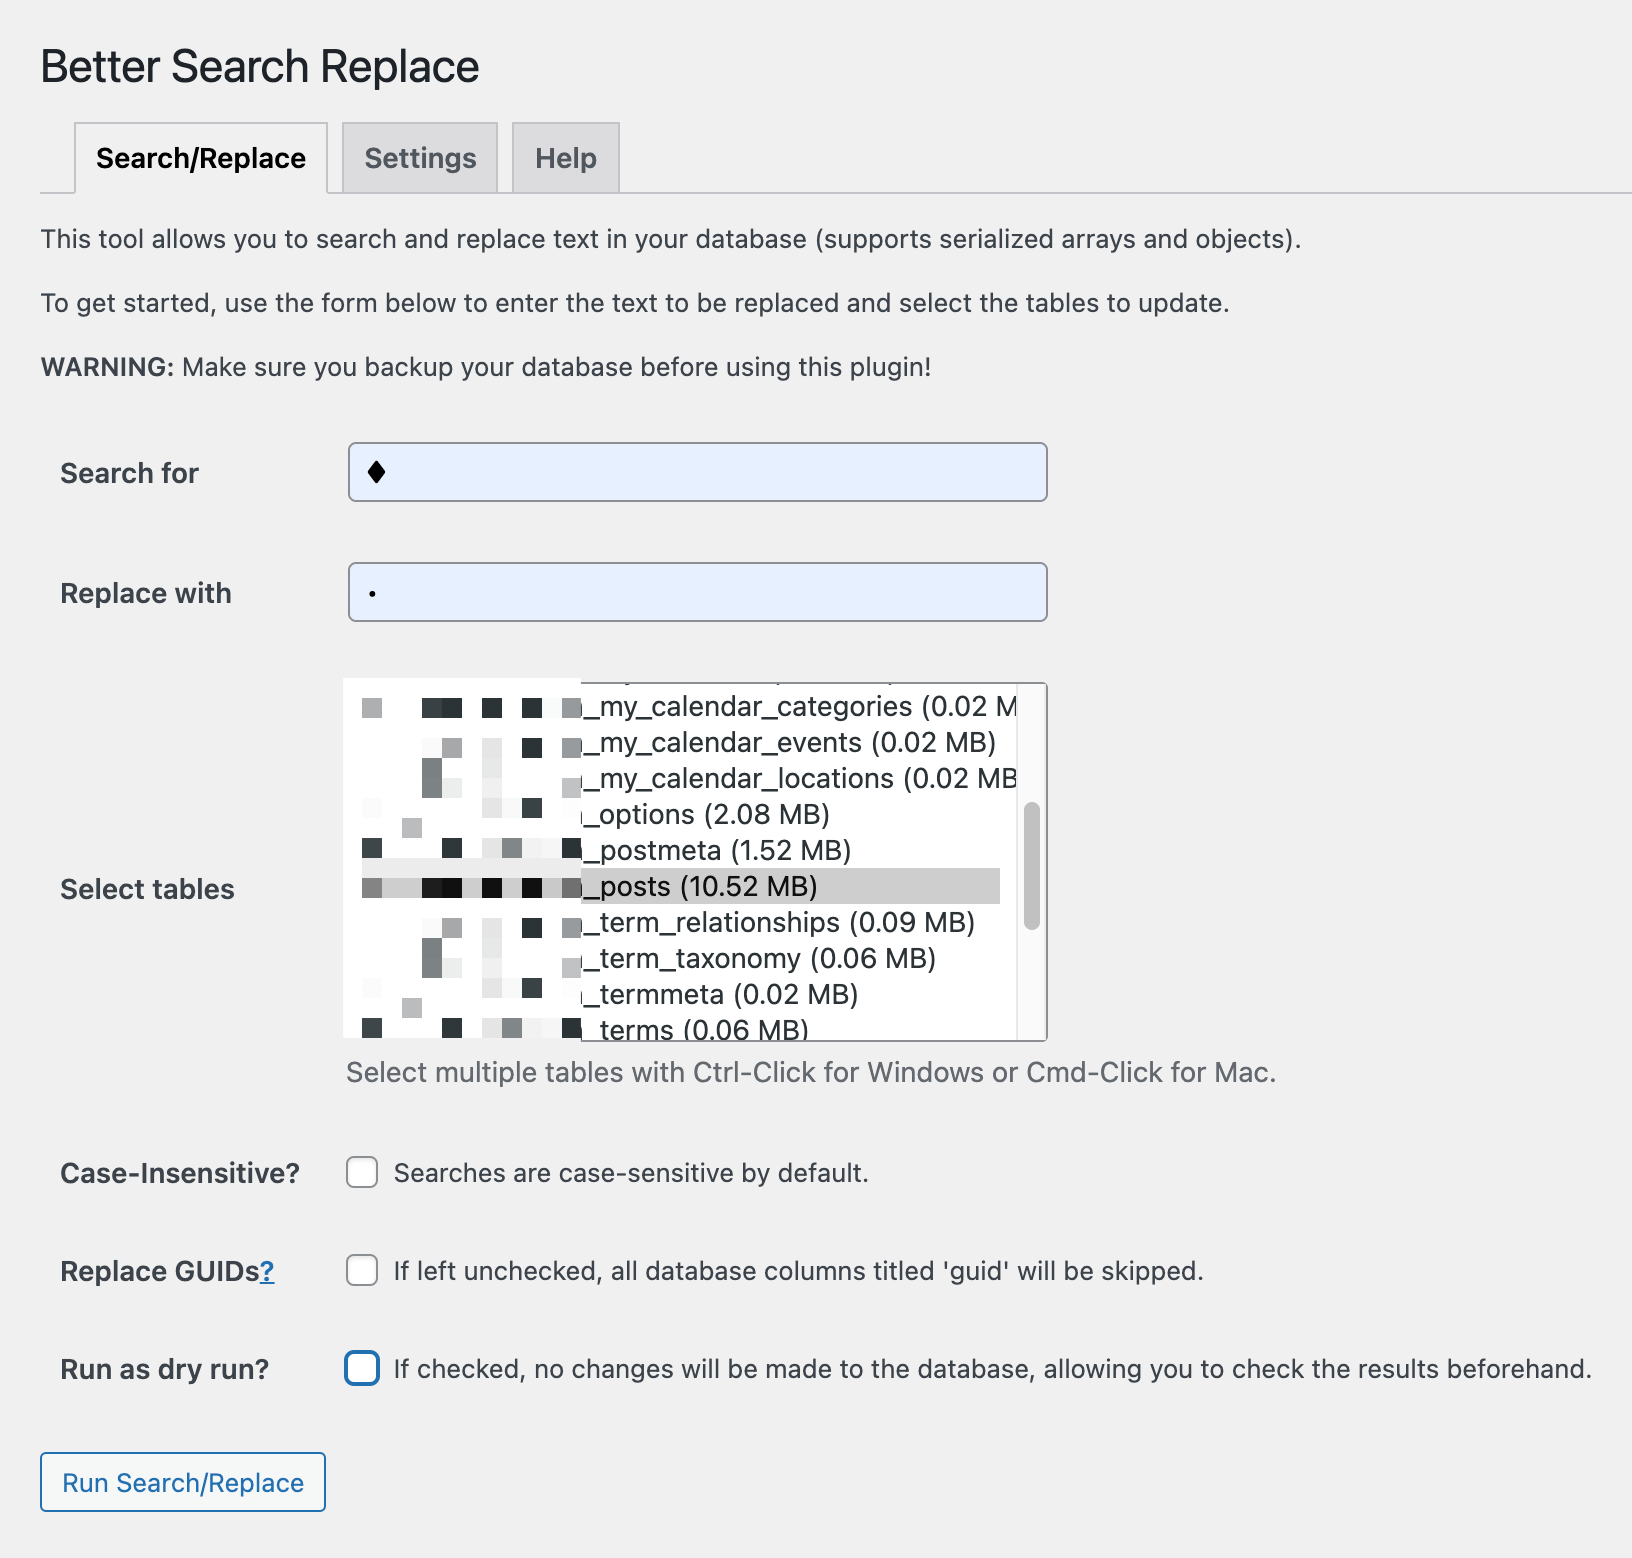Enable the Case-Insensitive checkbox
Image resolution: width=1632 pixels, height=1558 pixels.
point(362,1172)
